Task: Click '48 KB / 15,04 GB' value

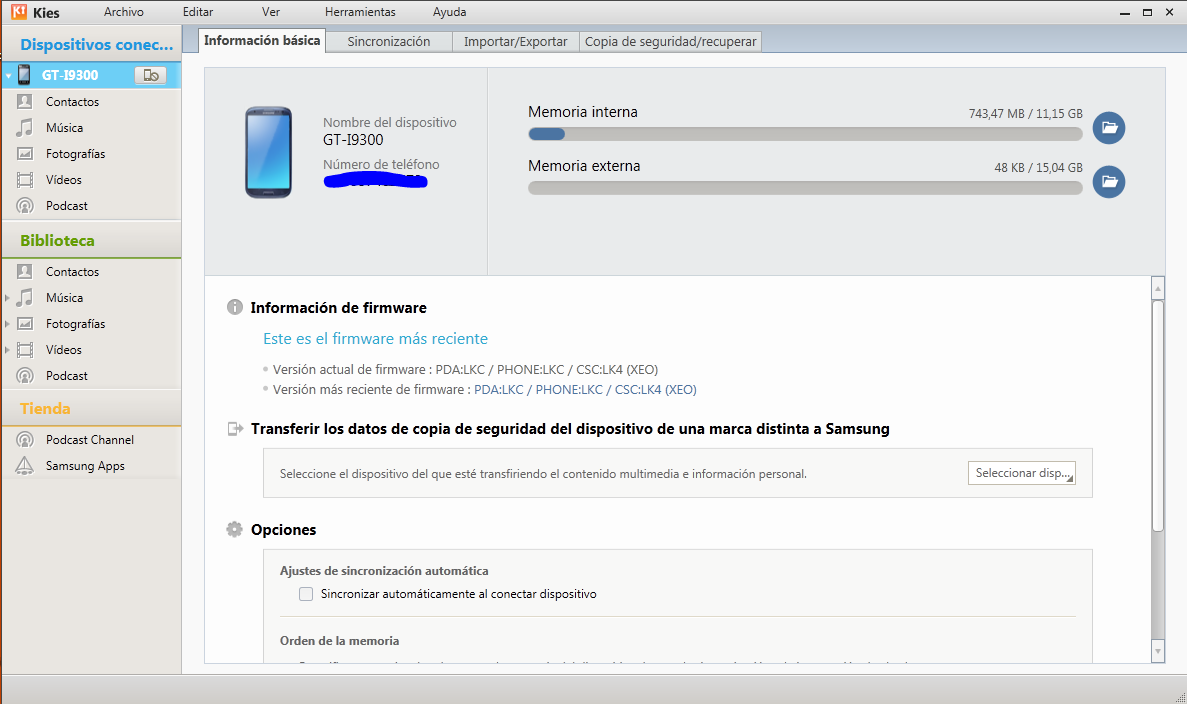Action: [1039, 167]
